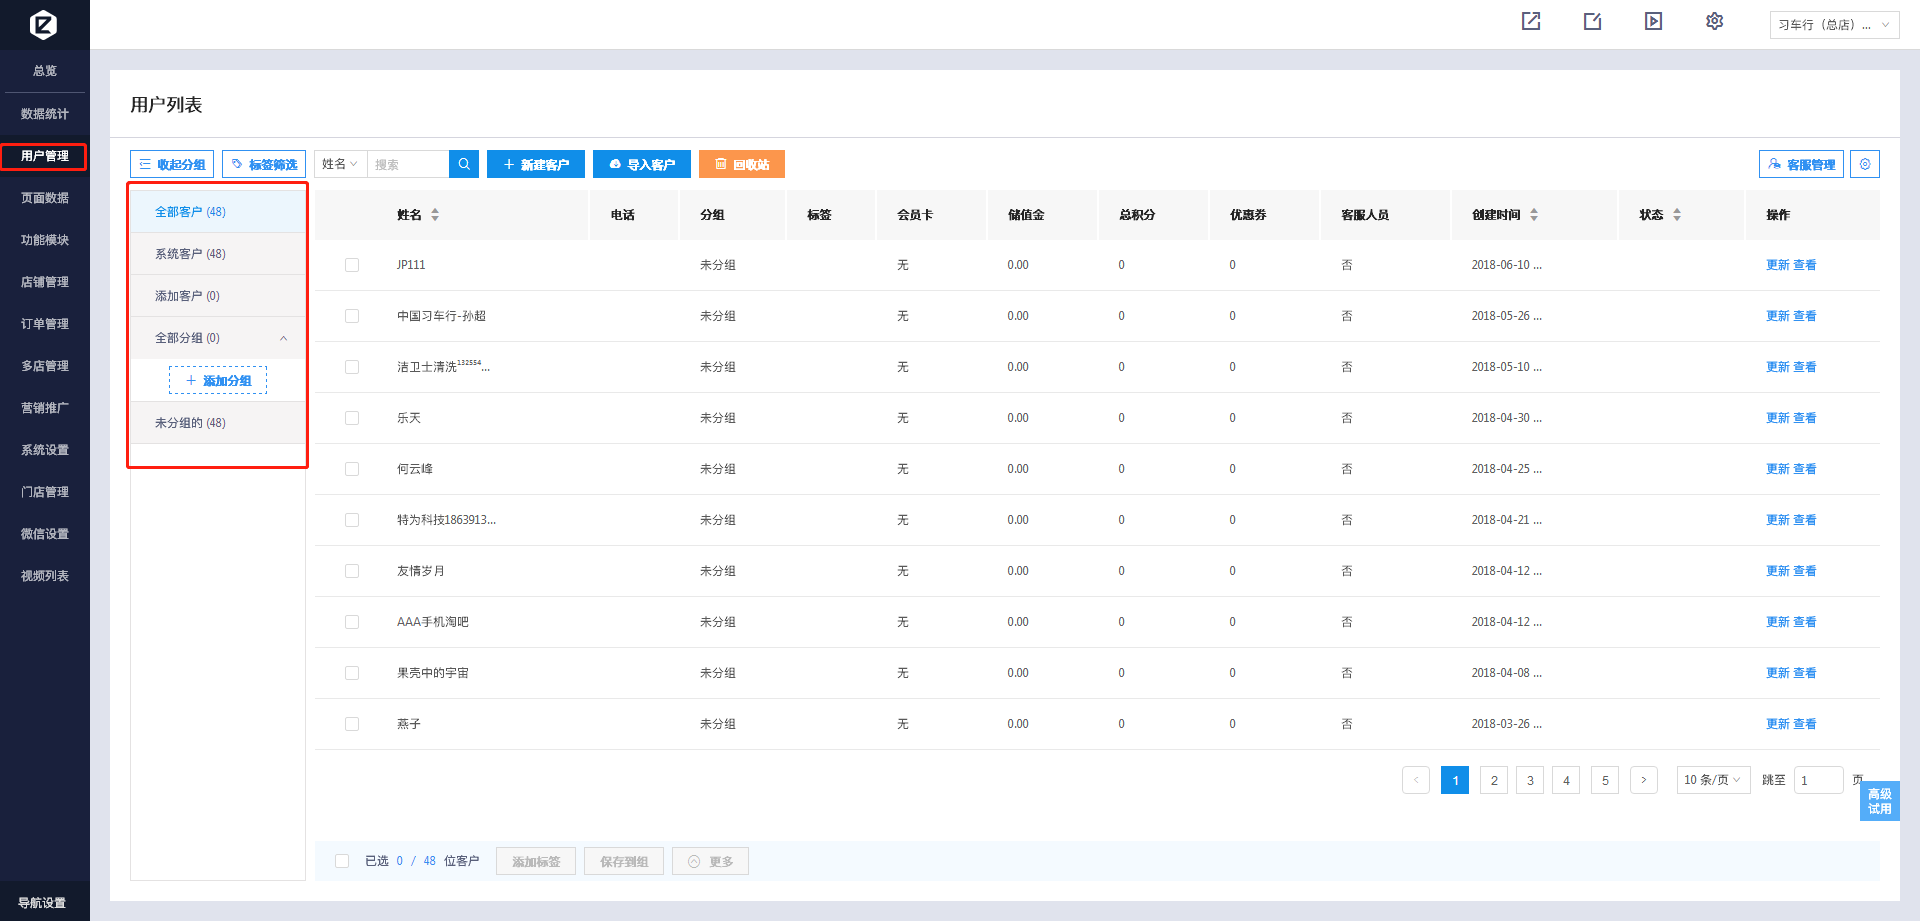Toggle the select-all checkbox at bottom
Screen dimensions: 1920x921
[342, 861]
